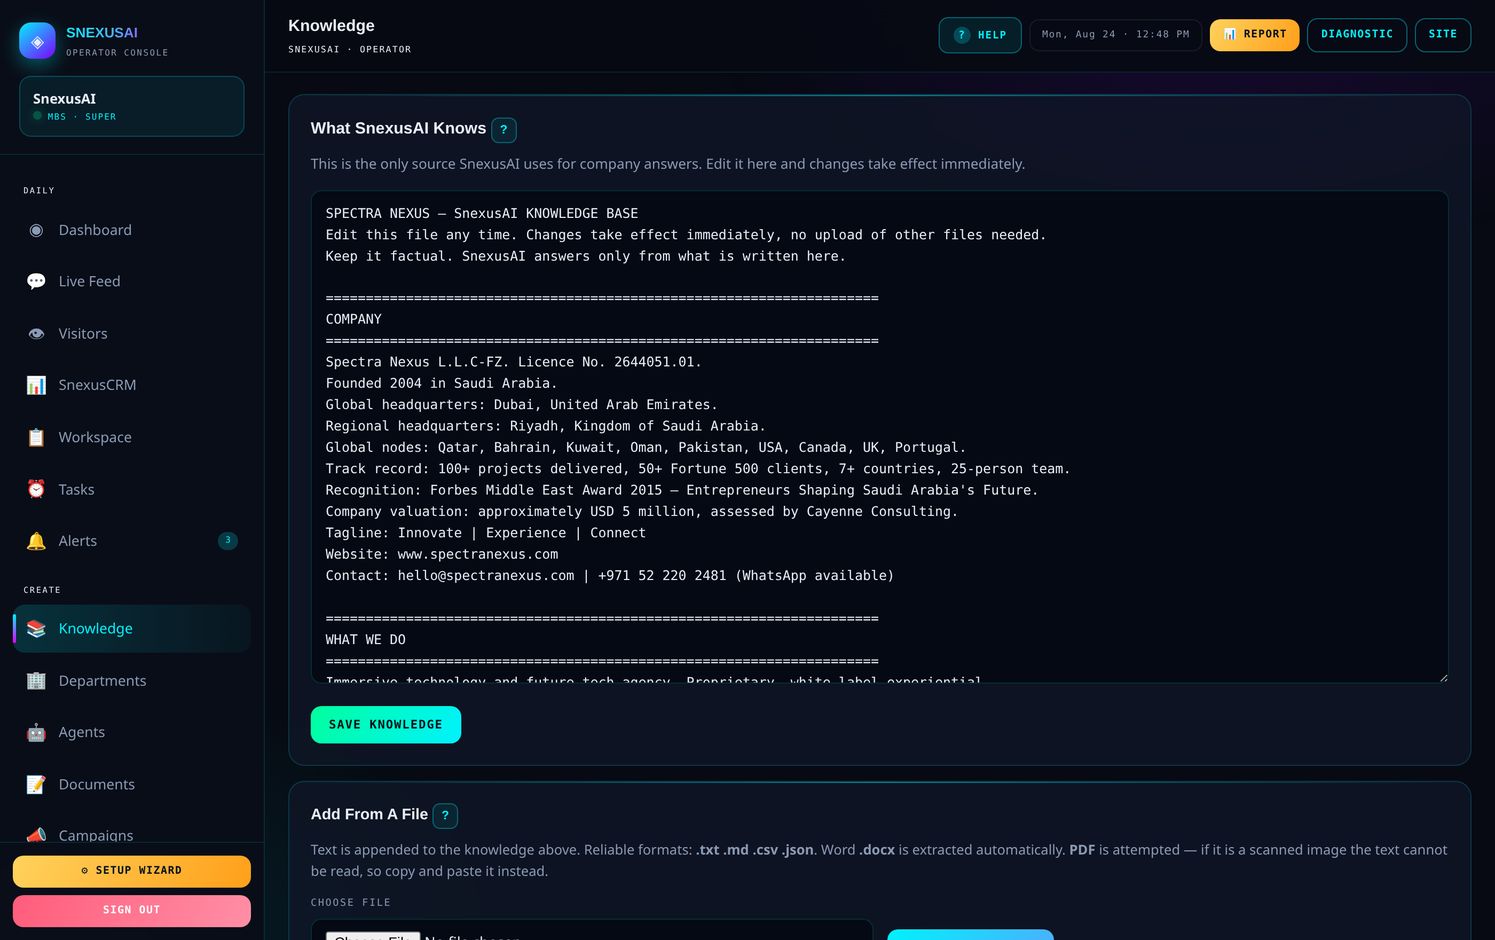The height and width of the screenshot is (940, 1495).
Task: Click the "Contact: hello@spectranexus.com" line
Action: [610, 576]
